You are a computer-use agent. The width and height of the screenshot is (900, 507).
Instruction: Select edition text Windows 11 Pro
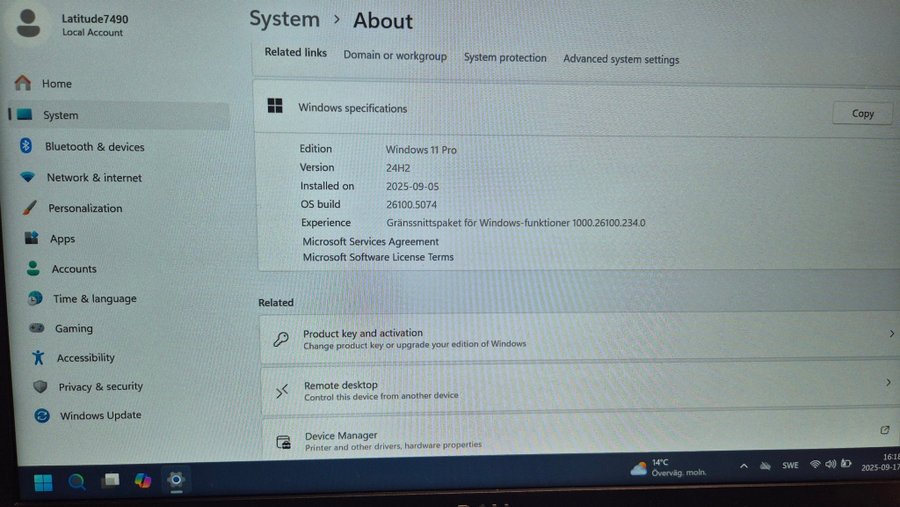[421, 150]
